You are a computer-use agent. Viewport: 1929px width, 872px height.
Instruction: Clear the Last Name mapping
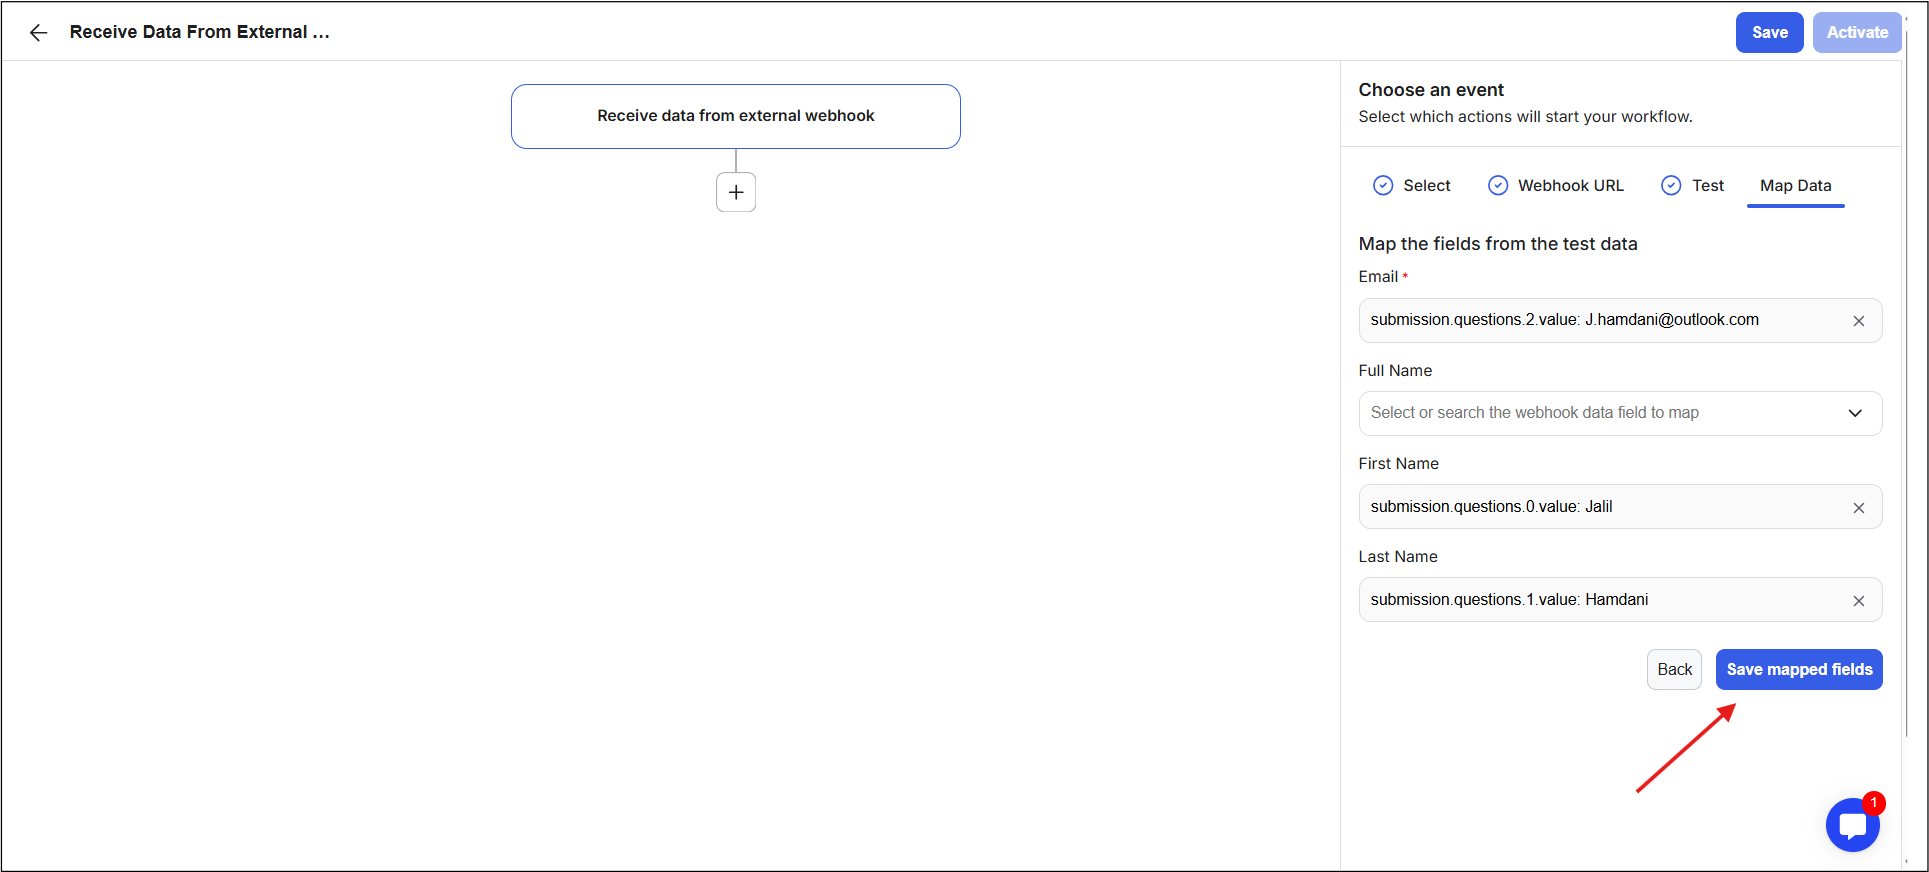point(1858,601)
